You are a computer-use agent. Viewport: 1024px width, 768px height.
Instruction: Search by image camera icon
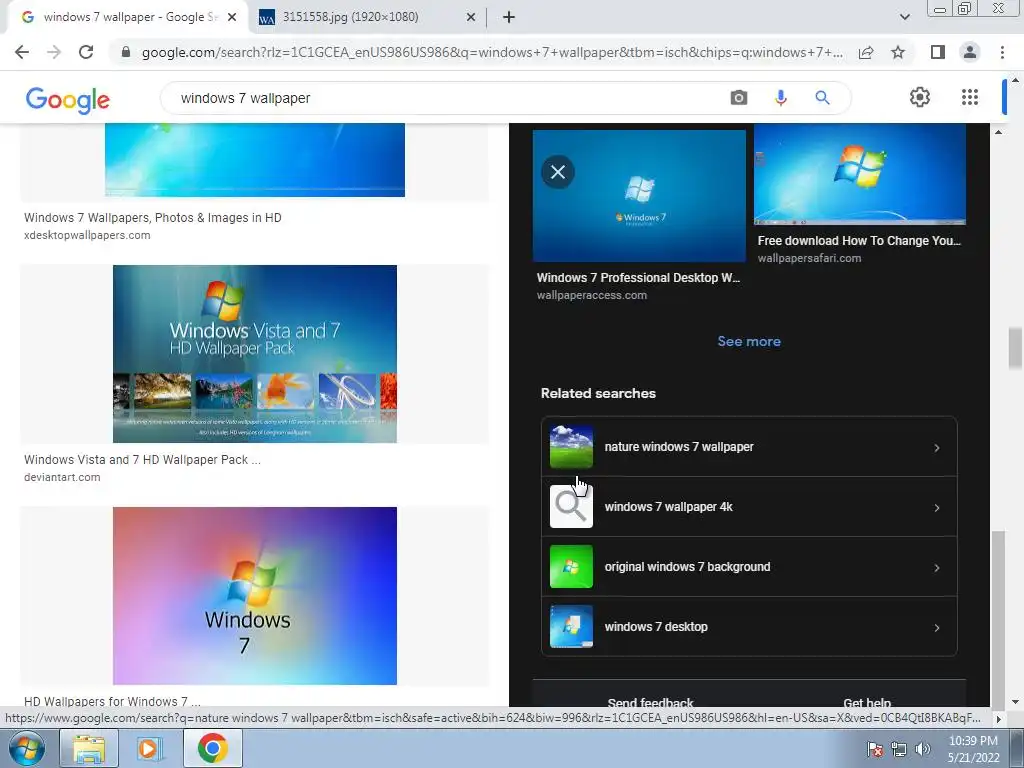(x=739, y=98)
